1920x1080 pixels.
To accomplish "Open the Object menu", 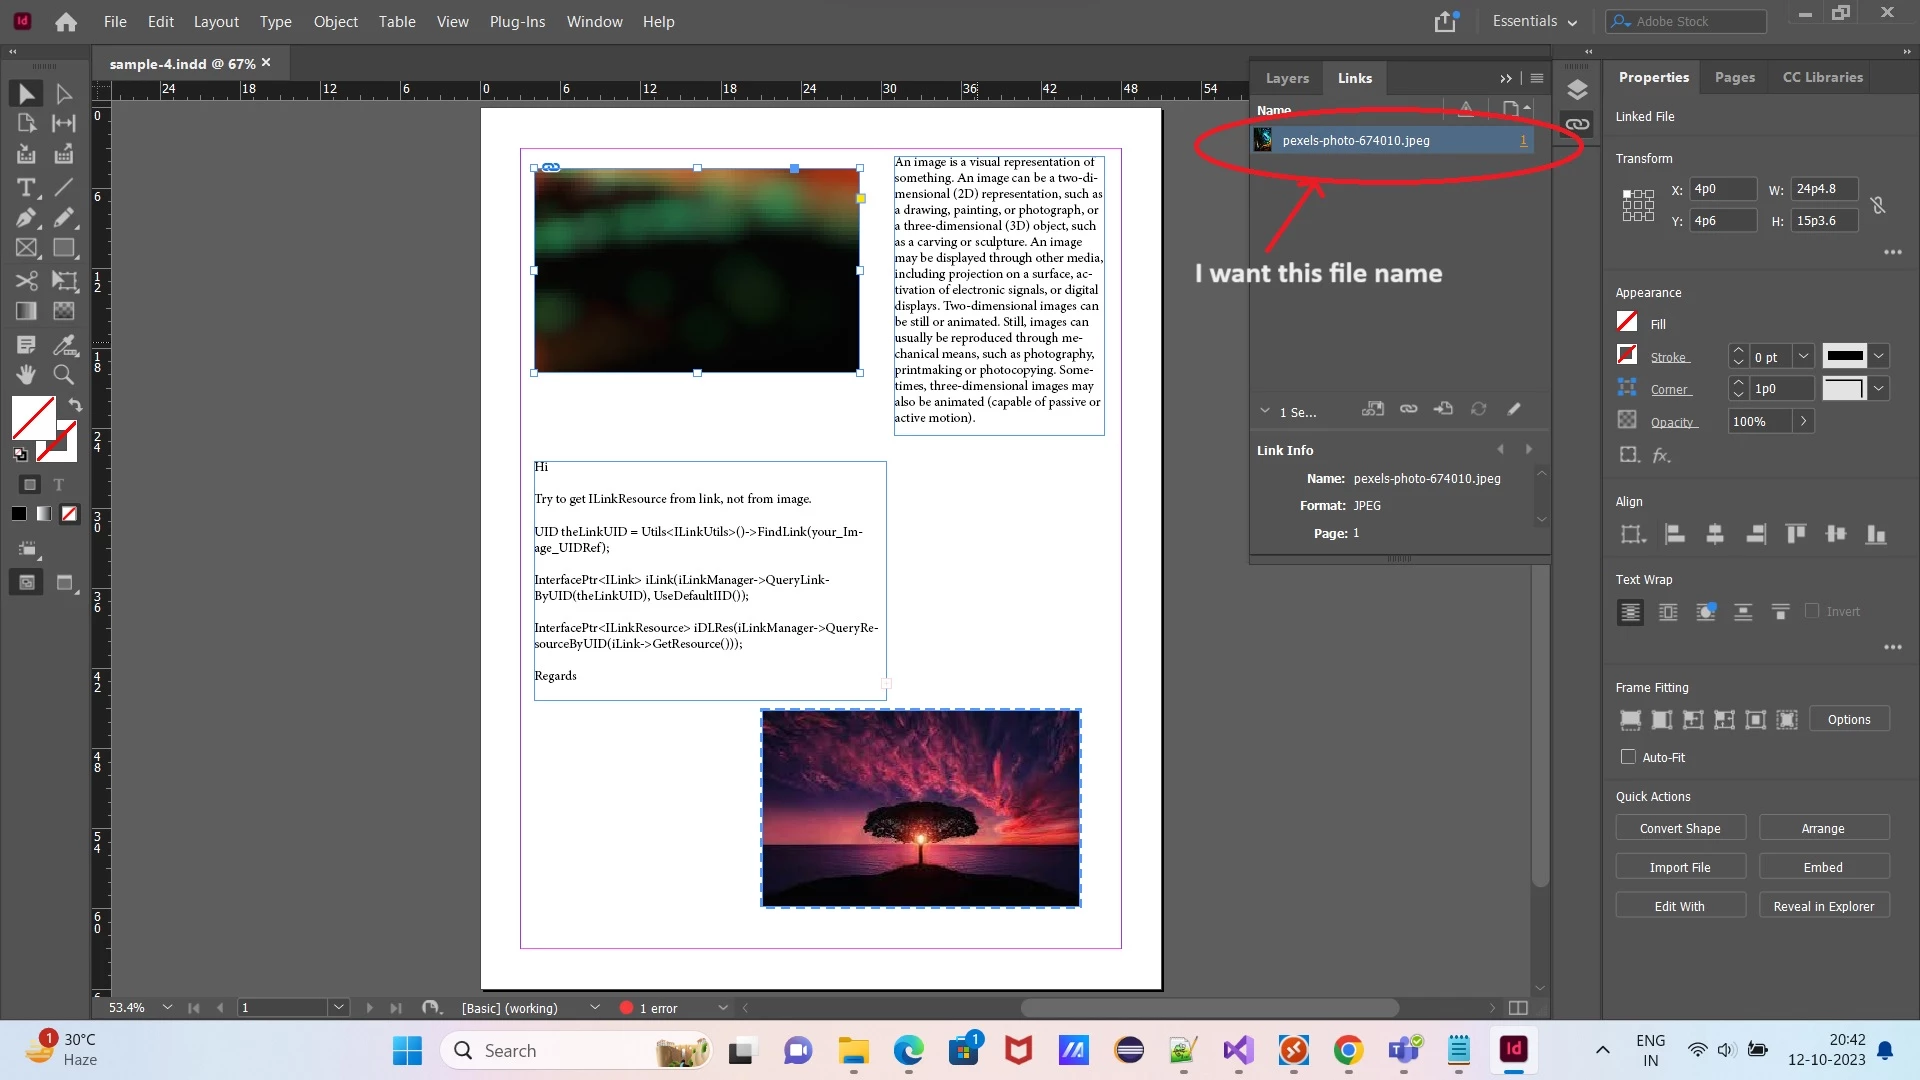I will click(335, 21).
